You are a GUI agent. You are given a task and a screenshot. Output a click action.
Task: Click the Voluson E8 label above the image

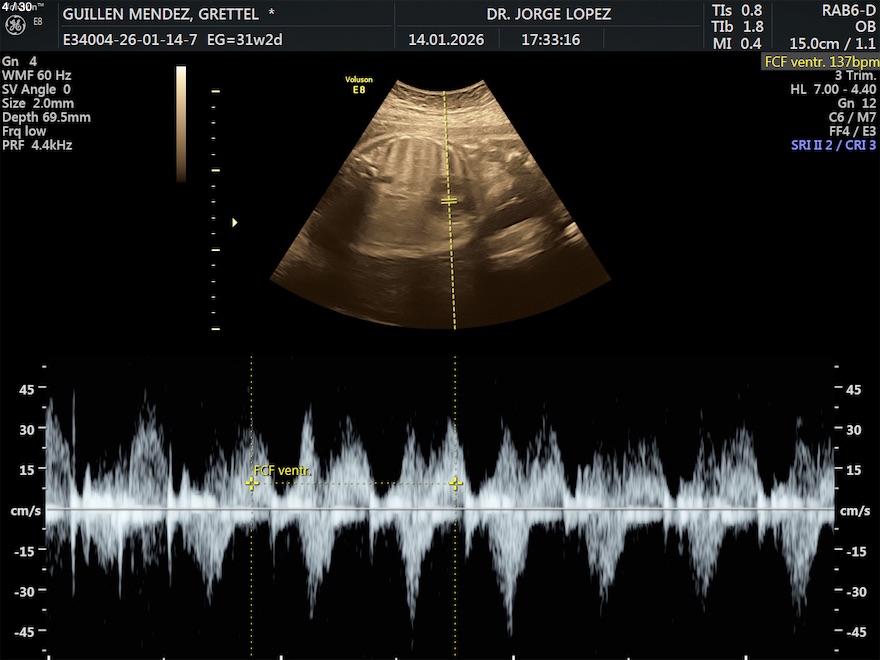(x=359, y=84)
